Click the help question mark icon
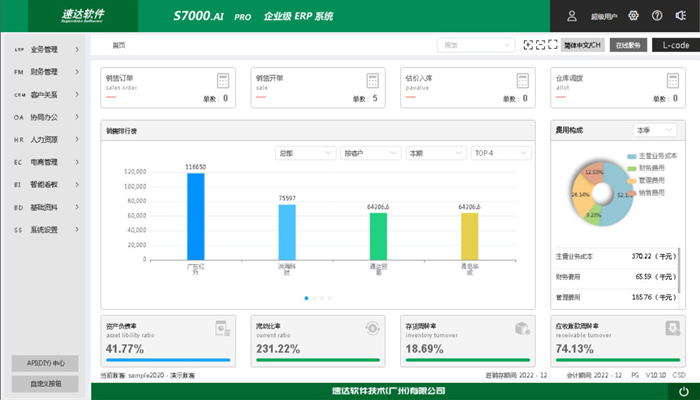The image size is (700, 400). [x=657, y=16]
